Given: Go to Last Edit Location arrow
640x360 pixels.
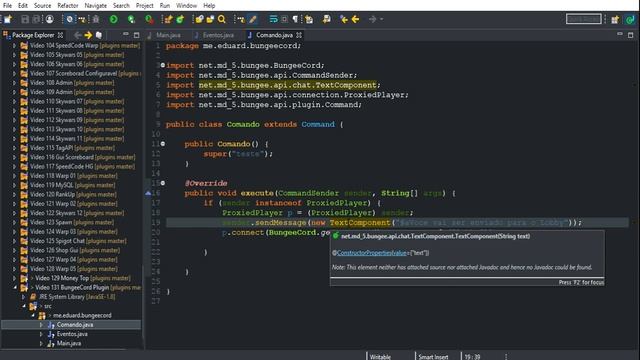Looking at the screenshot, I should pyautogui.click(x=344, y=19).
